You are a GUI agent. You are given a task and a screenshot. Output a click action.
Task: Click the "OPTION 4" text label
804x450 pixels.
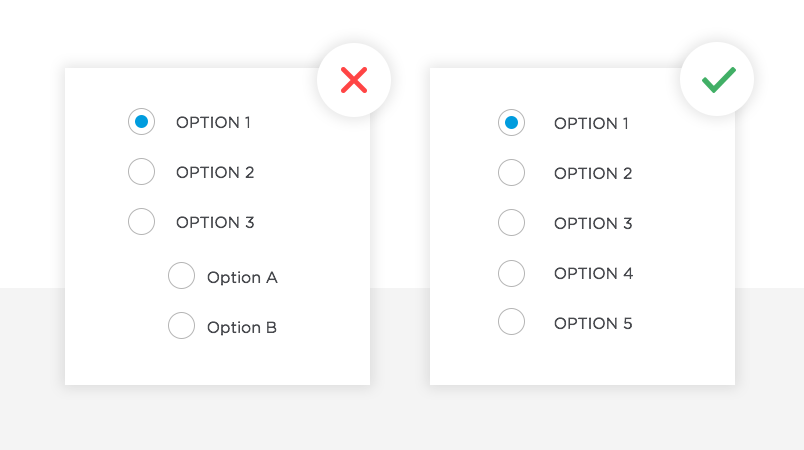tap(593, 273)
